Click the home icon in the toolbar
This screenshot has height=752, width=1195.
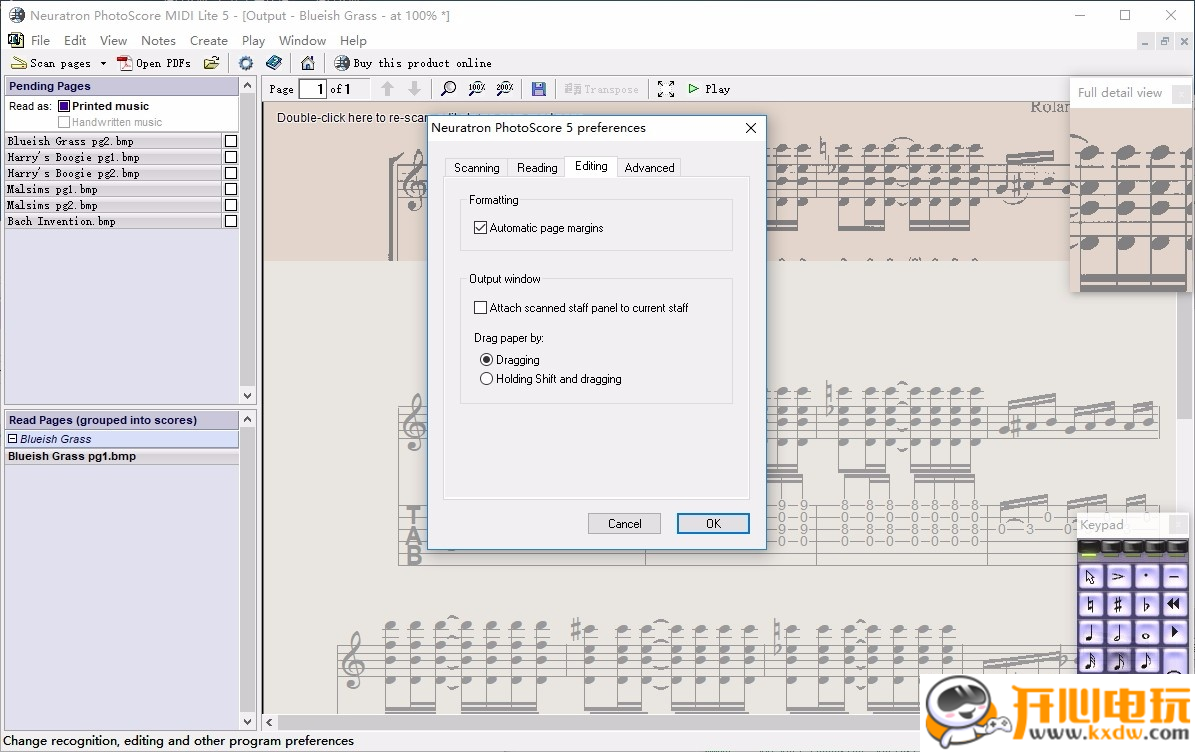[x=308, y=63]
